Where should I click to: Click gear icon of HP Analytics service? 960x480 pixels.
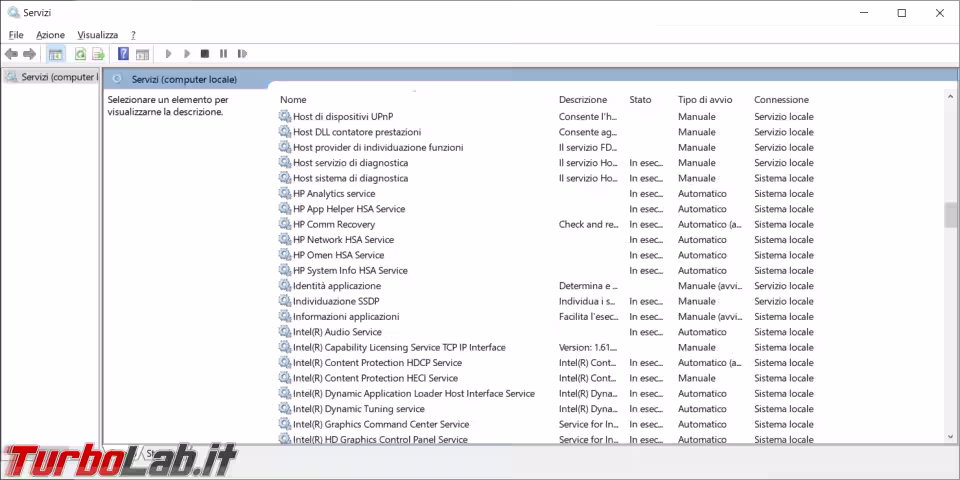[285, 193]
